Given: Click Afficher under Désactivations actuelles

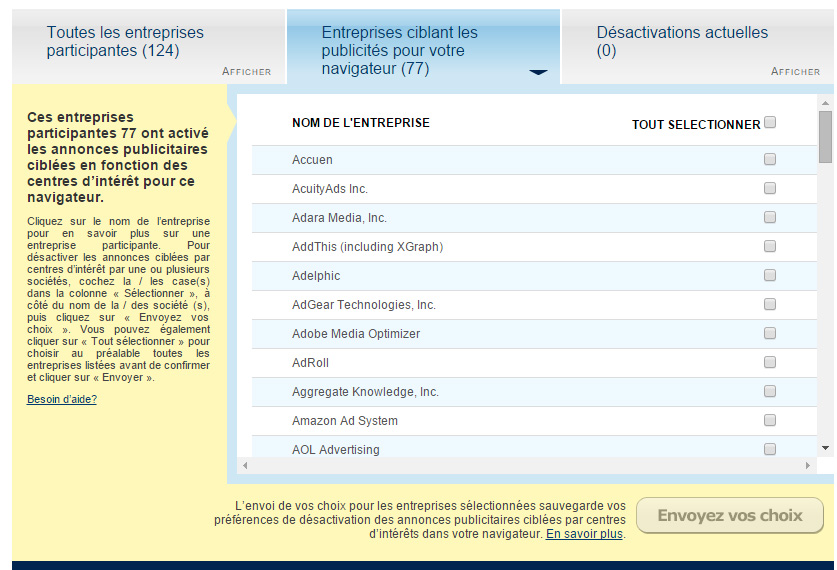Looking at the screenshot, I should tap(795, 72).
